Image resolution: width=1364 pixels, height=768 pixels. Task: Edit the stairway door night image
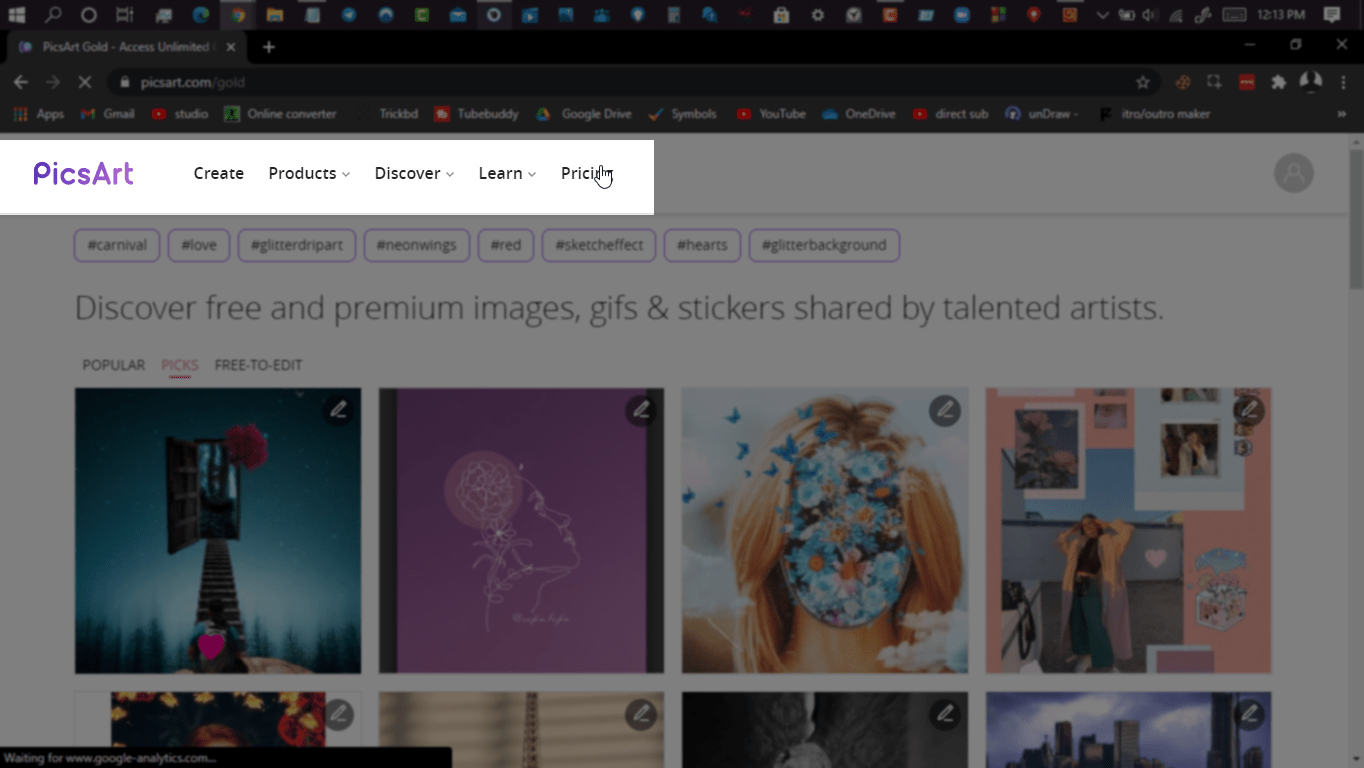pos(338,410)
